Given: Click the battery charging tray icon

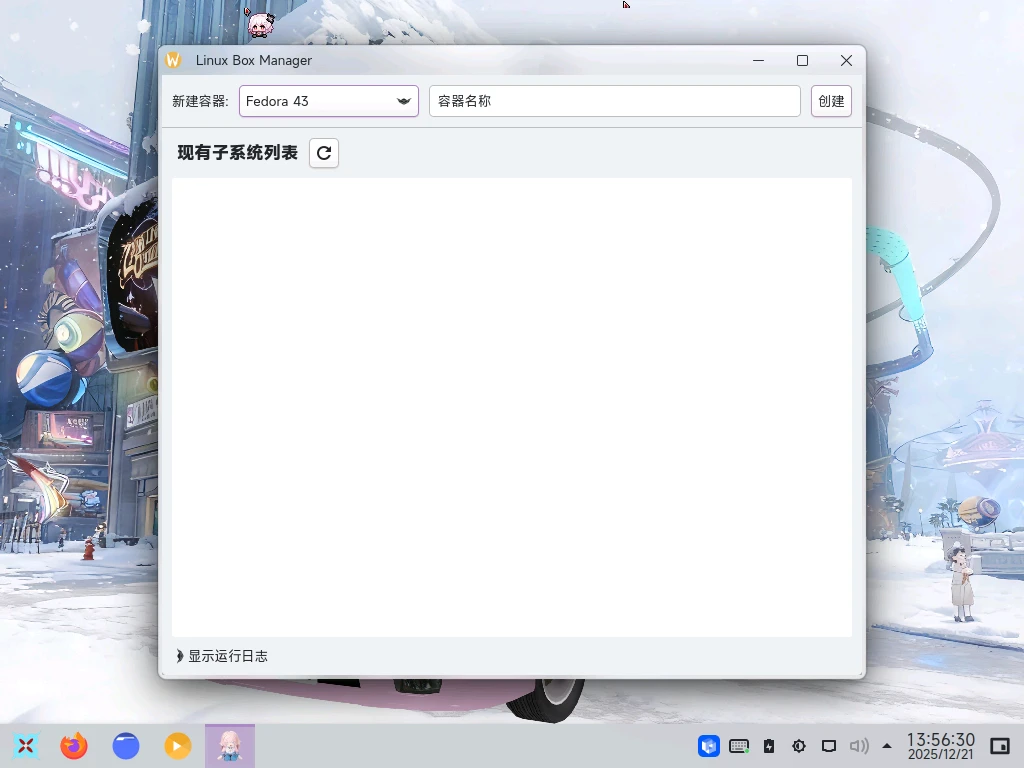Looking at the screenshot, I should click(x=769, y=746).
